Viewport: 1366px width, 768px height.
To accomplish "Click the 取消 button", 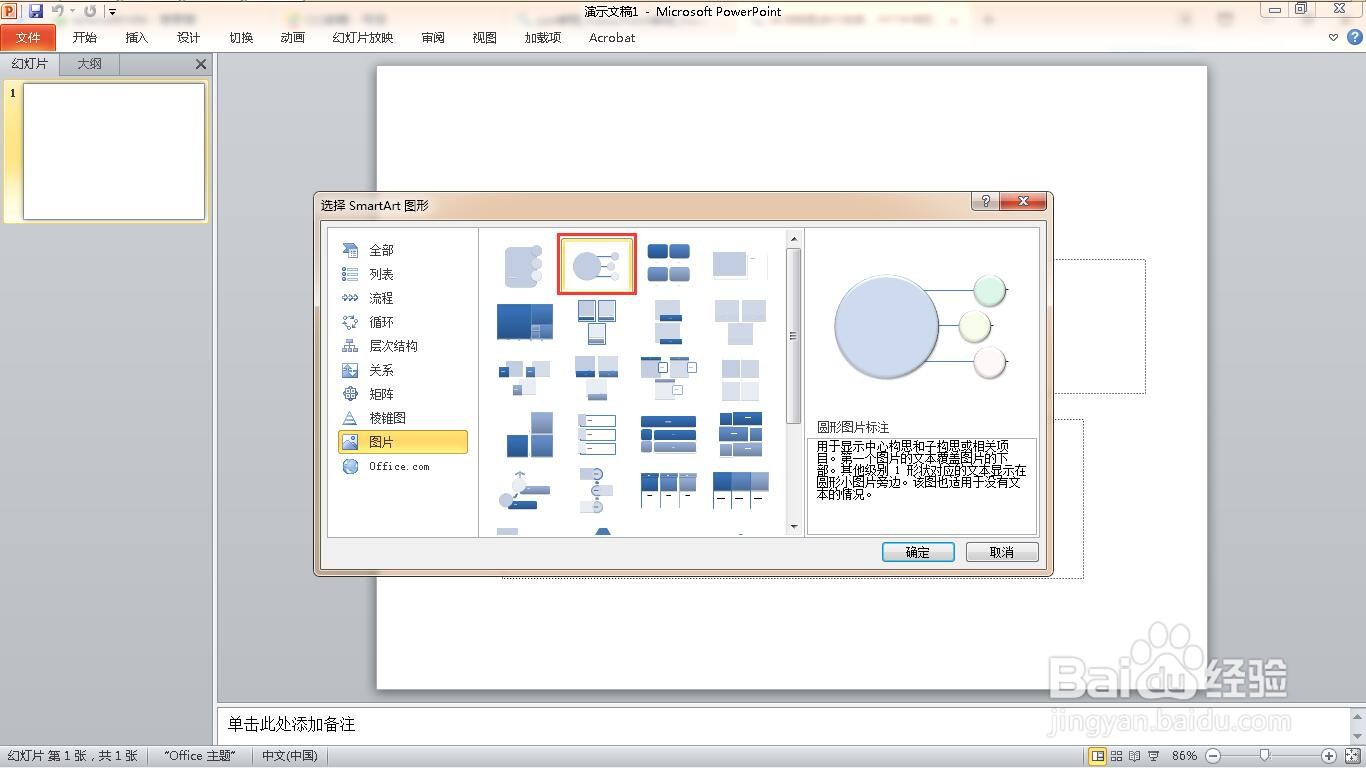I will (x=1002, y=552).
